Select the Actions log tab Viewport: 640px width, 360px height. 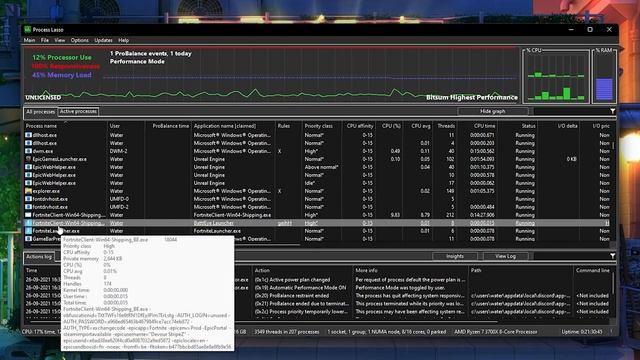point(39,257)
